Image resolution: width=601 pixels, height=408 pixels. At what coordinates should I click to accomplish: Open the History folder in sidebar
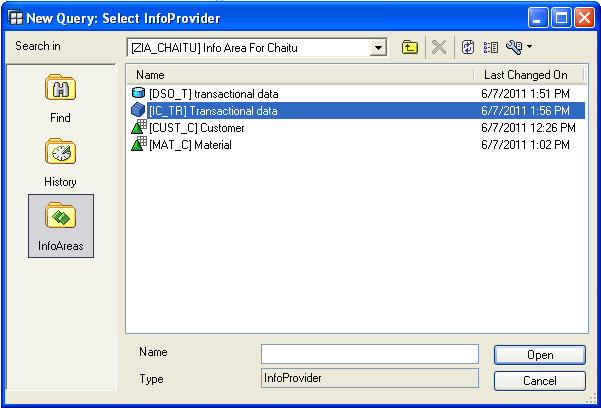coord(60,163)
